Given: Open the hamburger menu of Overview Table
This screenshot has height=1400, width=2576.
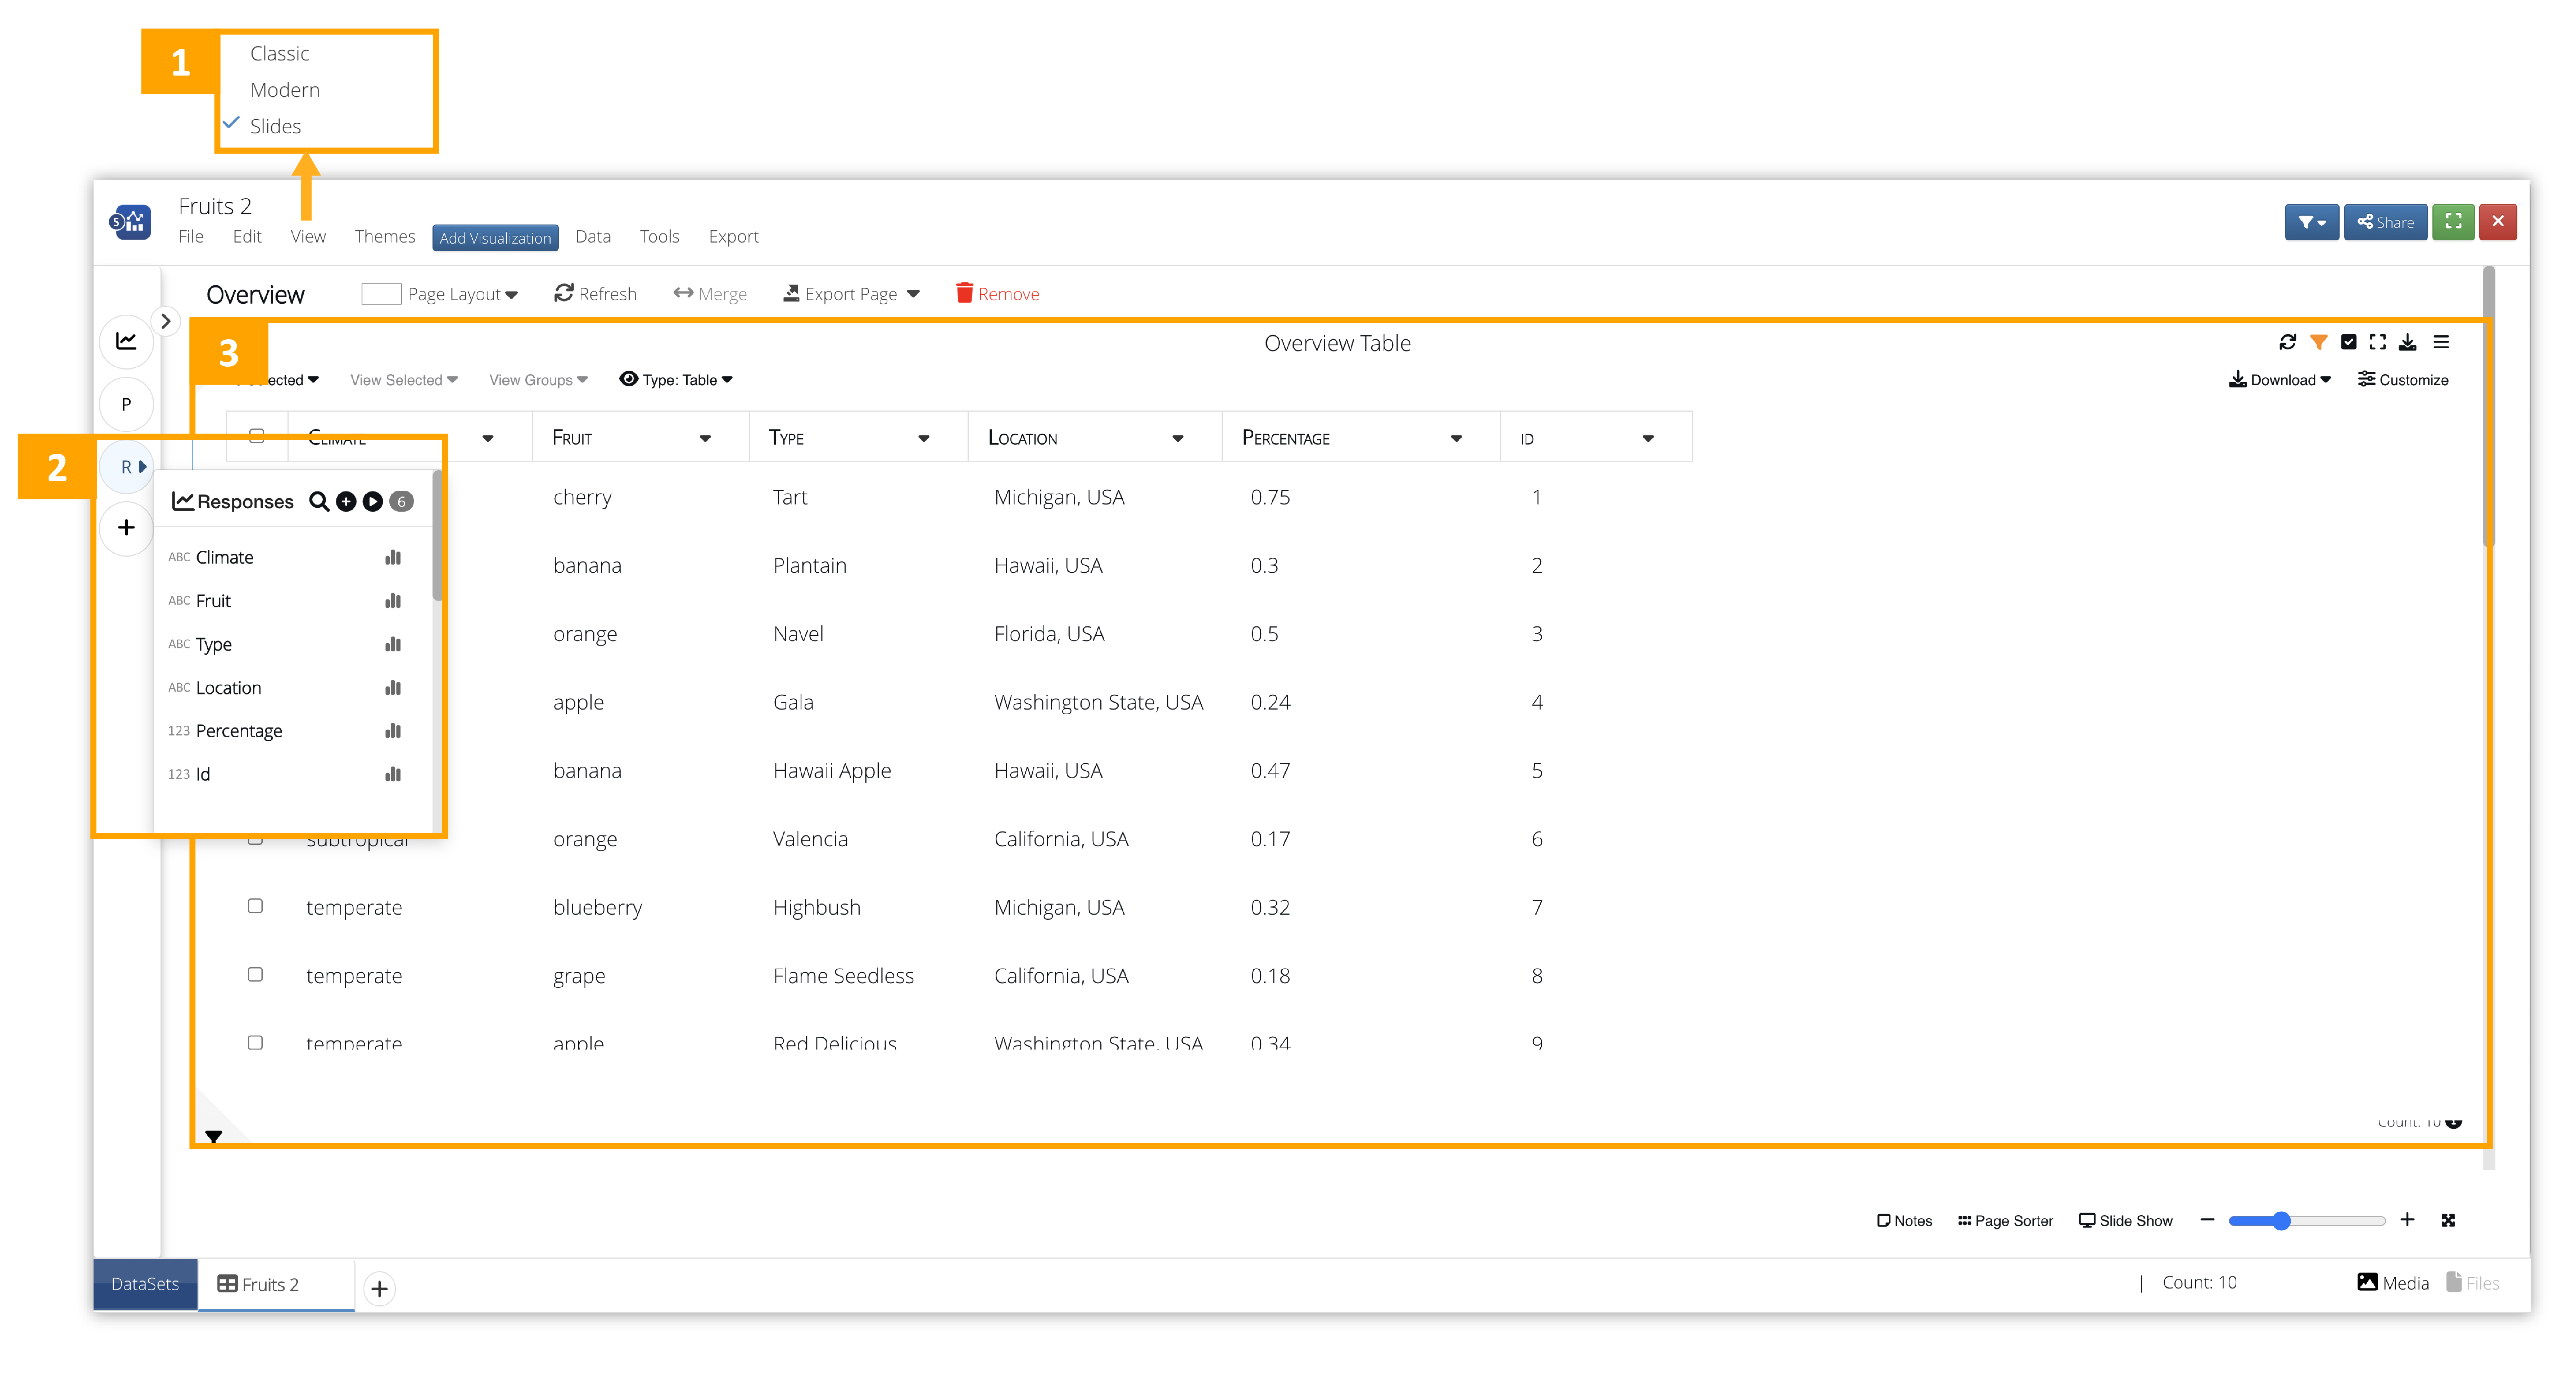Looking at the screenshot, I should coord(2441,342).
